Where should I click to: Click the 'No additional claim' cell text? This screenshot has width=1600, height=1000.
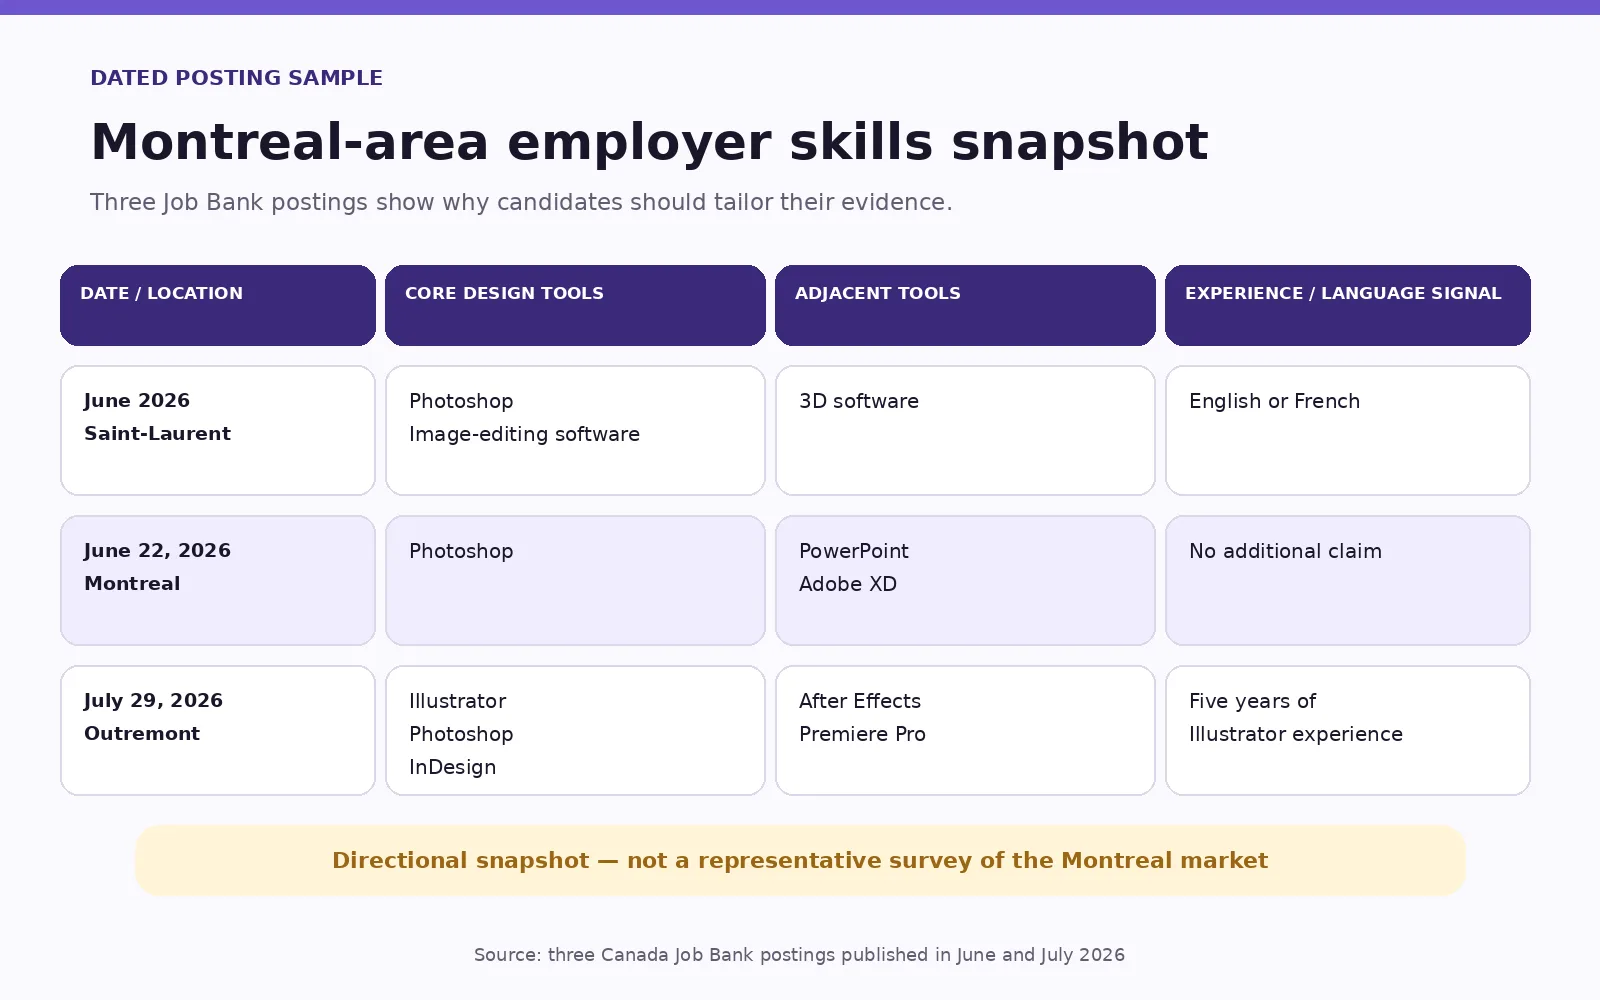(x=1285, y=551)
